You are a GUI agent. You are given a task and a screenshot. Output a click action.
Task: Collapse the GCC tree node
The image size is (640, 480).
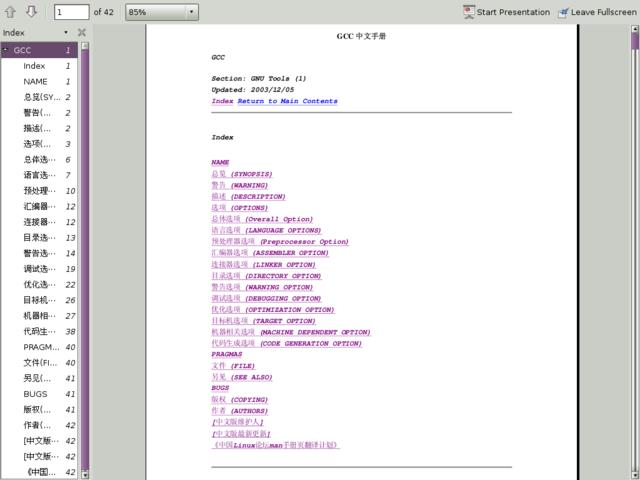click(6, 50)
